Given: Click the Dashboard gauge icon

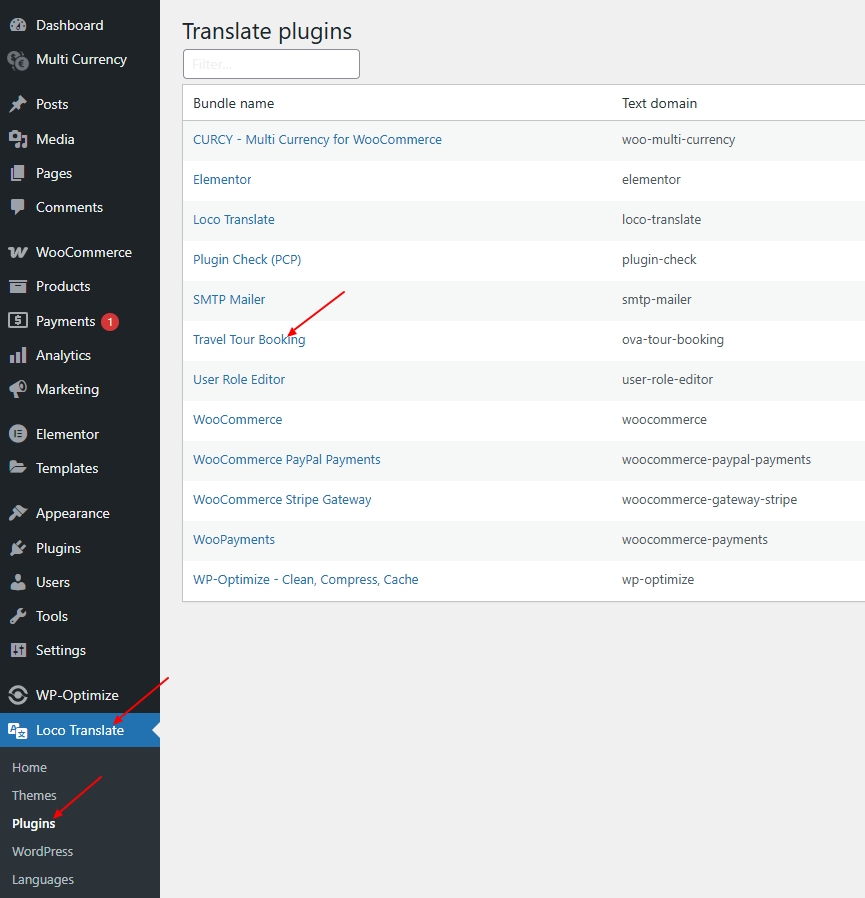Looking at the screenshot, I should tap(18, 25).
